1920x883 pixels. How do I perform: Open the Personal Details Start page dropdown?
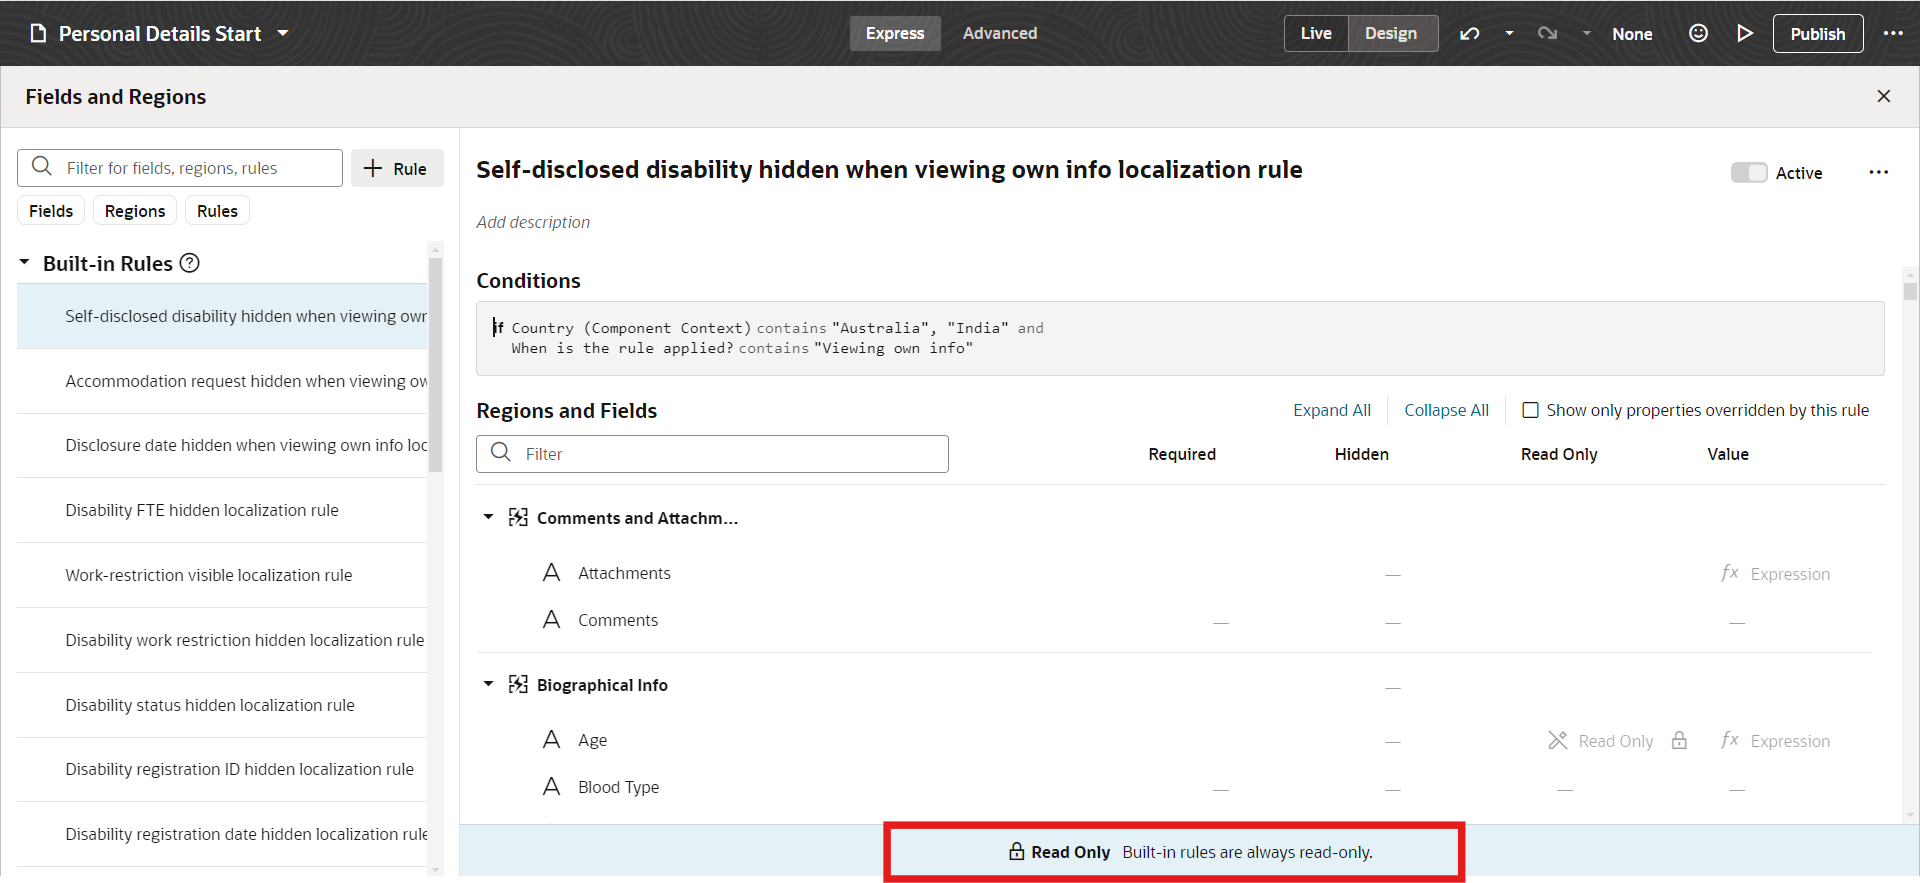[x=283, y=33]
